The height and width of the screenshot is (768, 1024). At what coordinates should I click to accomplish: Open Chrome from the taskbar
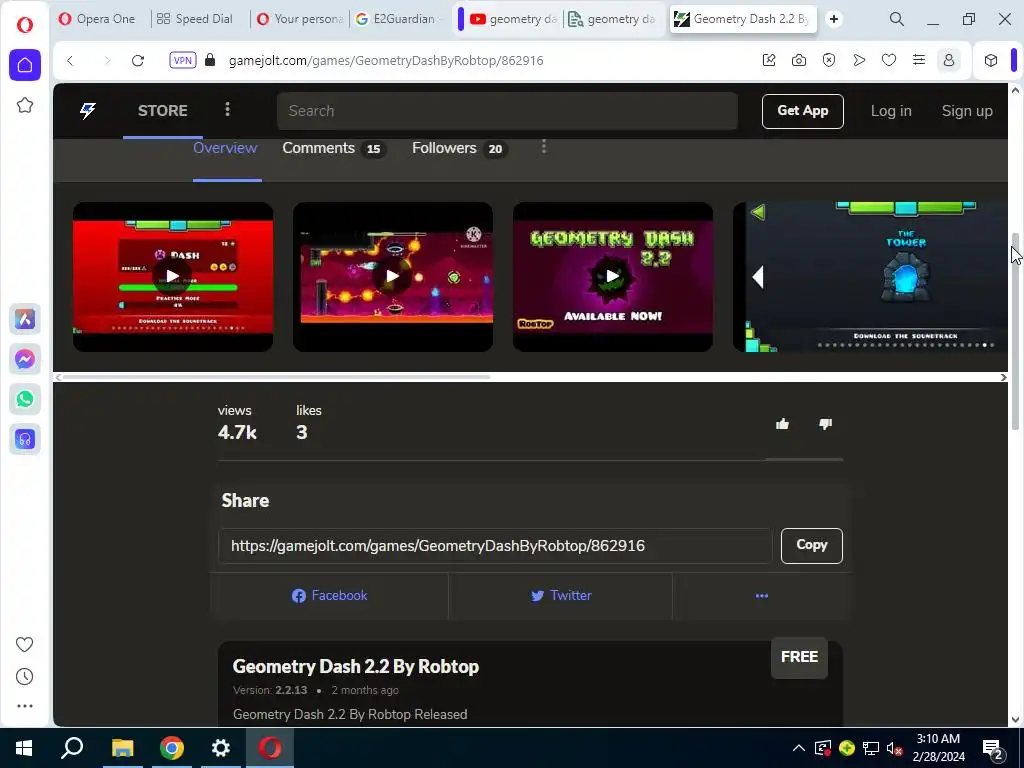(x=172, y=748)
